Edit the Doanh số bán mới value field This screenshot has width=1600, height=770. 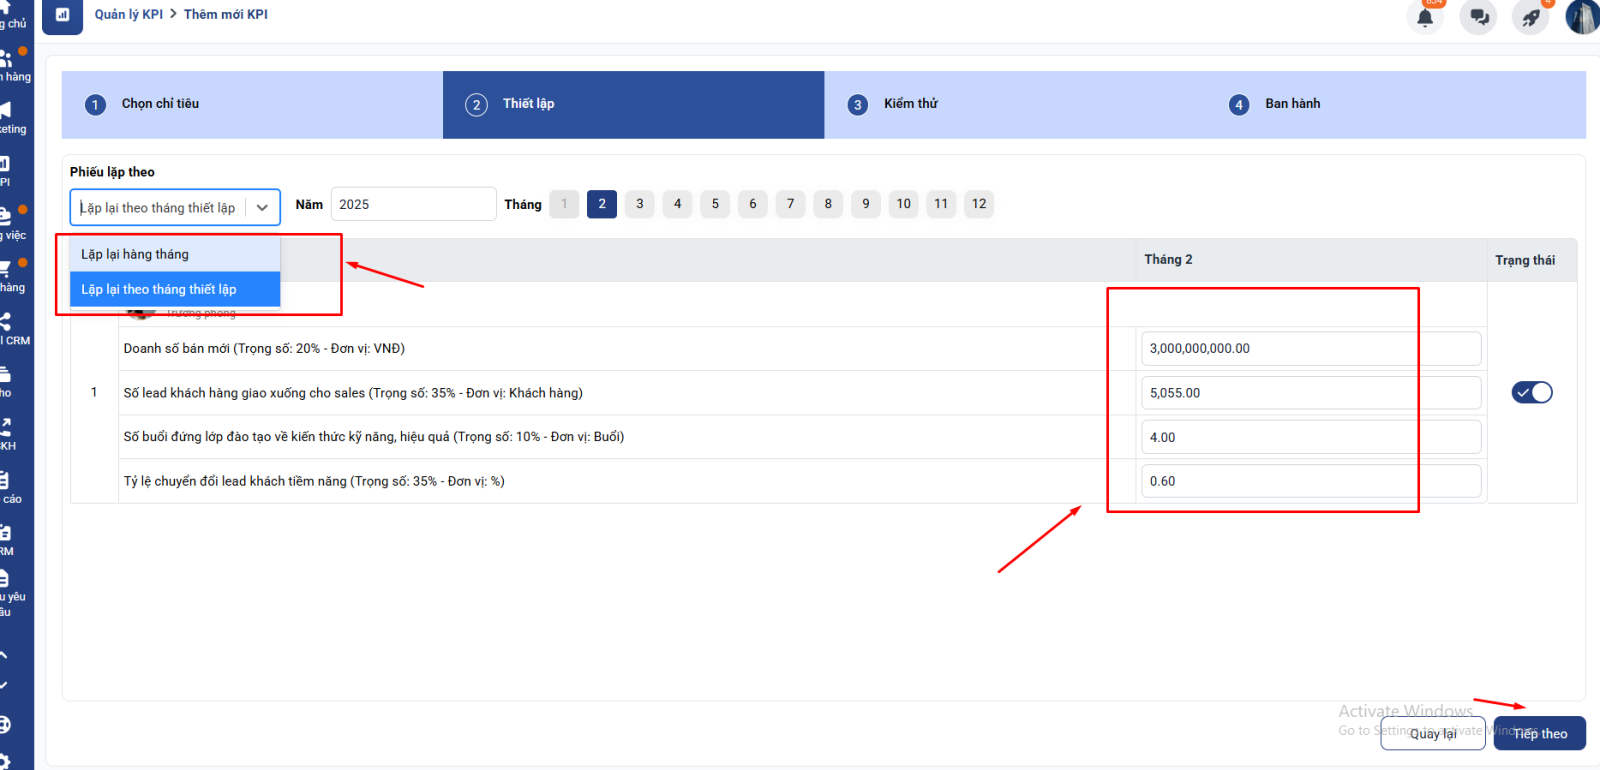[x=1310, y=349]
